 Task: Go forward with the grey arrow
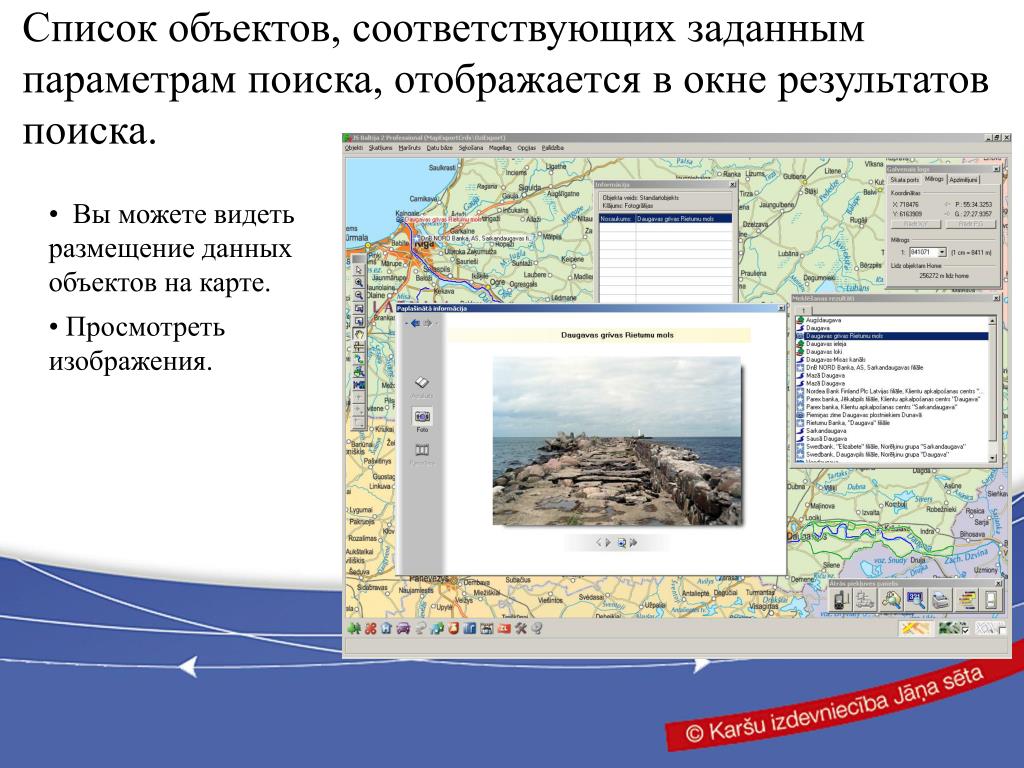[x=428, y=323]
